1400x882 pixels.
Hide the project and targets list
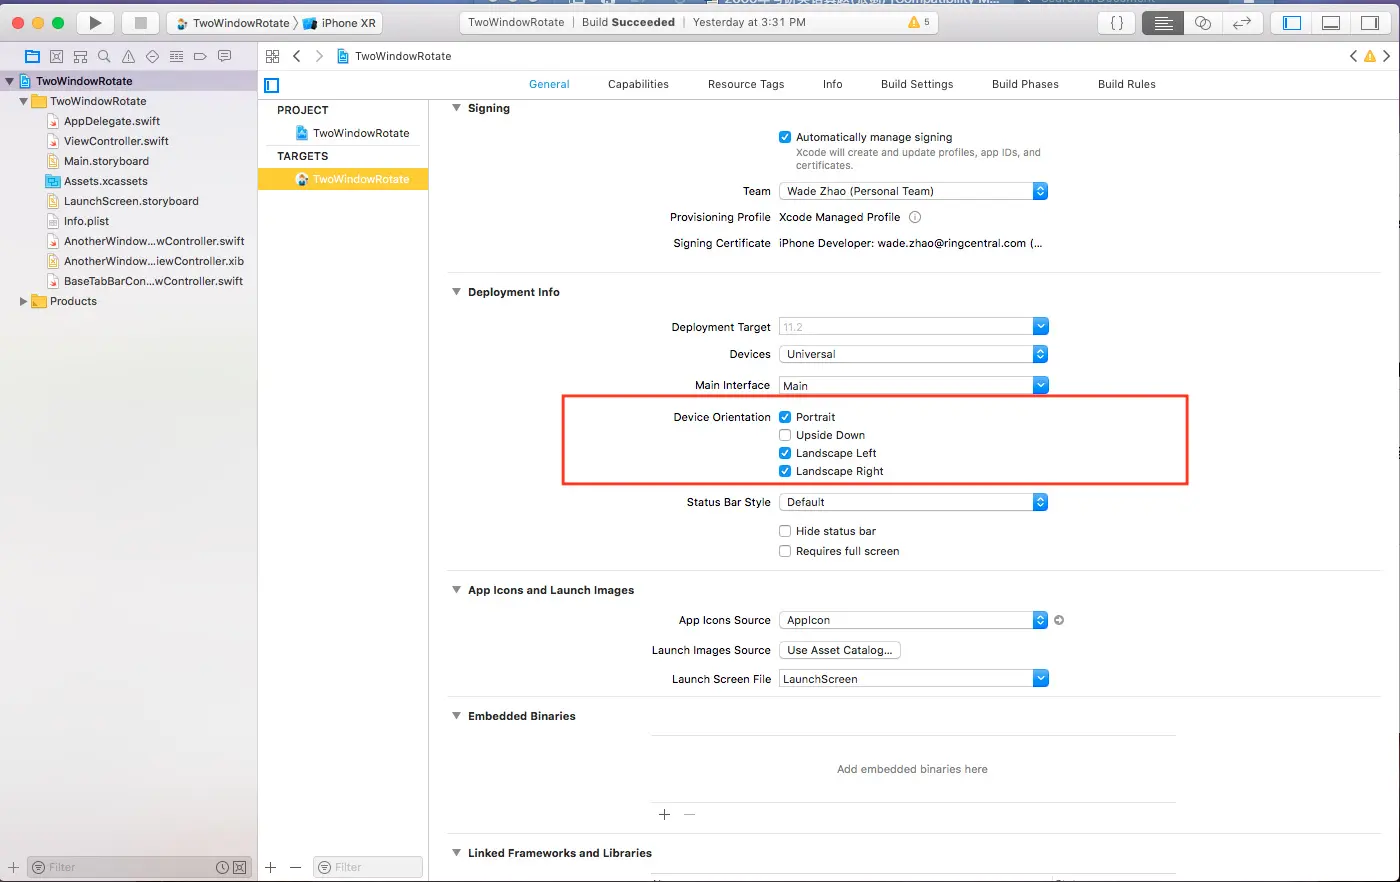click(x=272, y=85)
